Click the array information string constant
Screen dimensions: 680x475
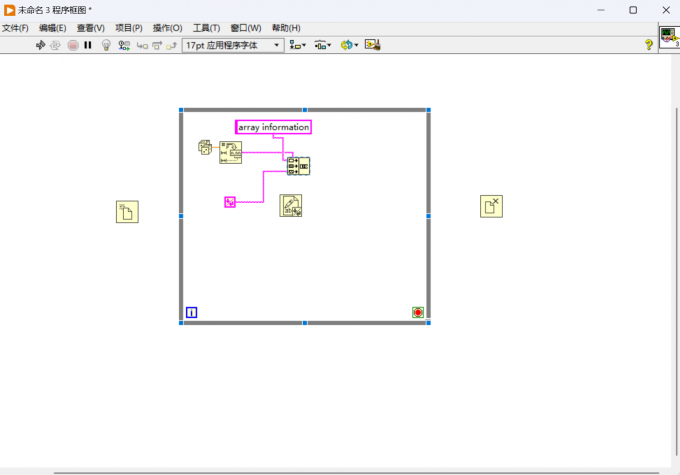coord(273,127)
